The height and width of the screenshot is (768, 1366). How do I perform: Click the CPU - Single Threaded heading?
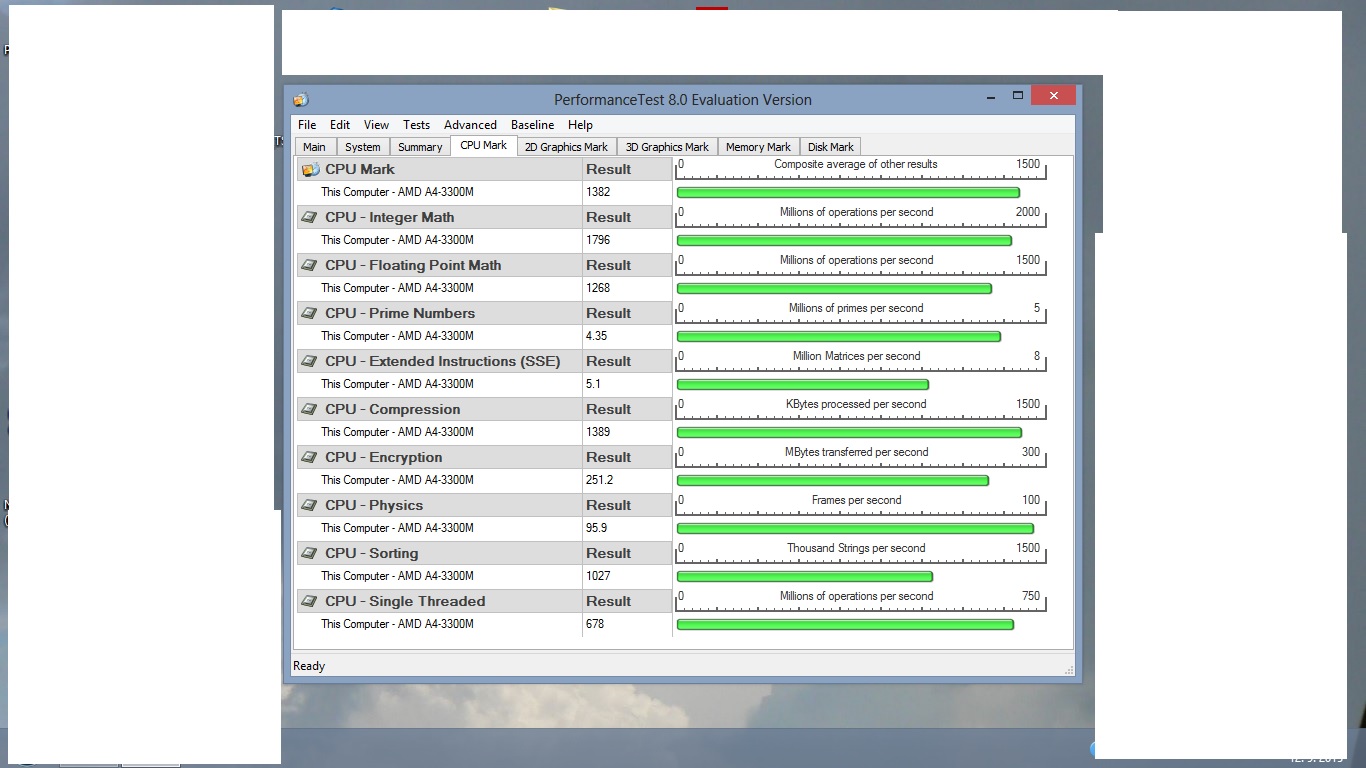(405, 601)
